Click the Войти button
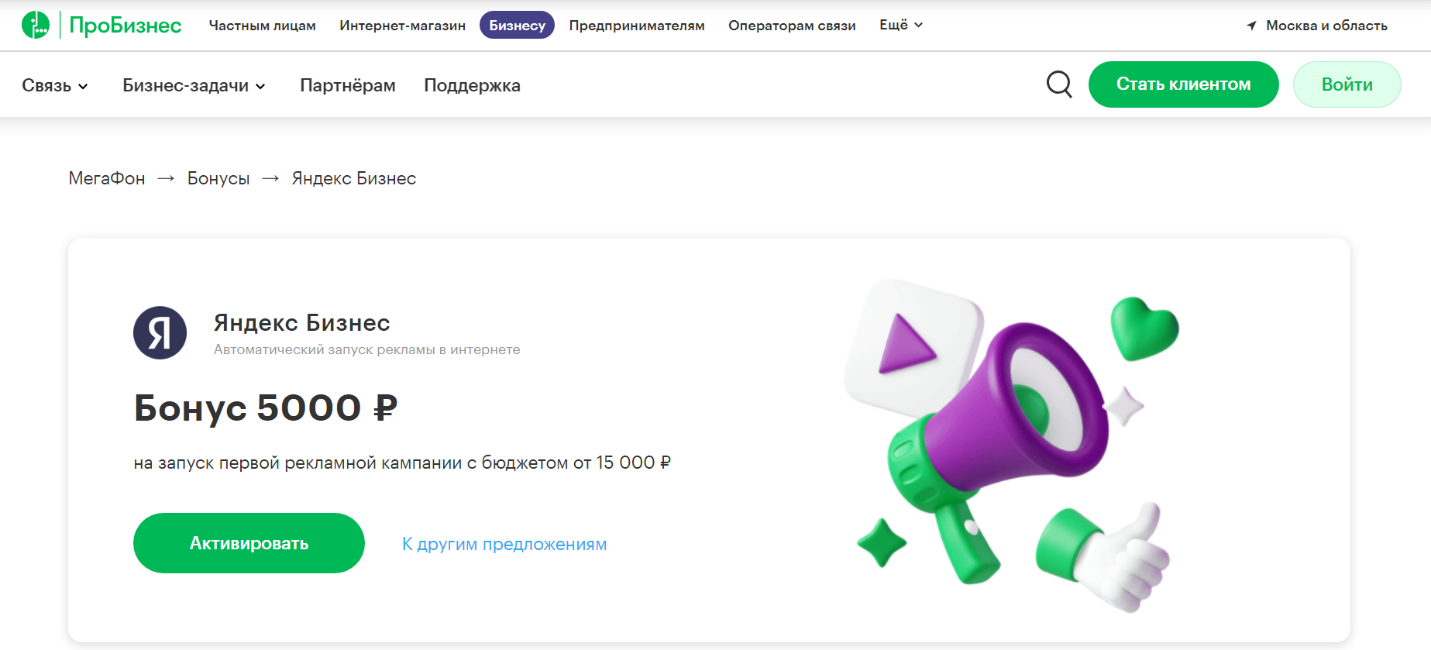1431x650 pixels. click(1347, 84)
